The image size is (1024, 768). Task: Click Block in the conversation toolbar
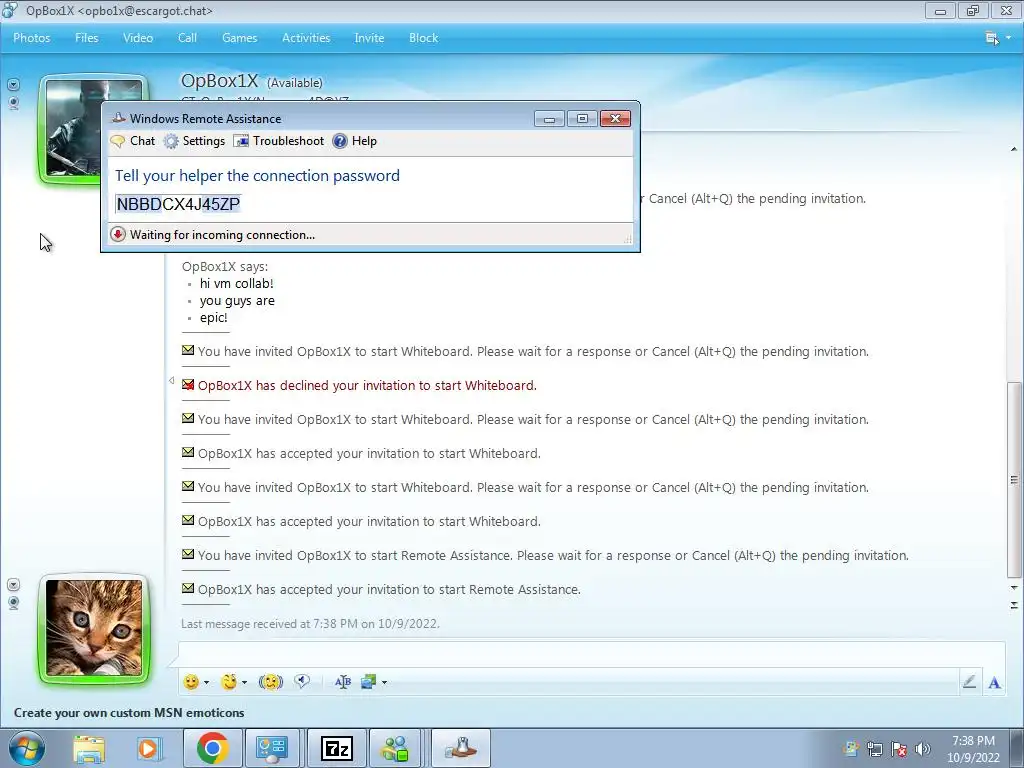(423, 38)
